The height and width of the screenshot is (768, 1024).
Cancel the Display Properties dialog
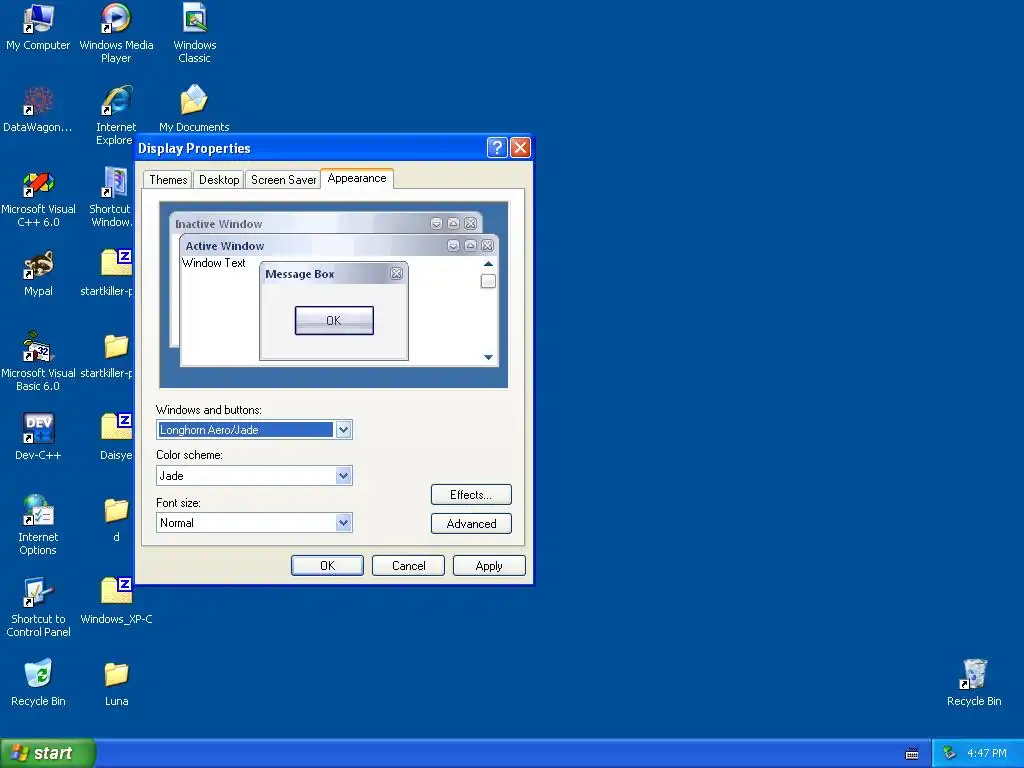[x=408, y=566]
